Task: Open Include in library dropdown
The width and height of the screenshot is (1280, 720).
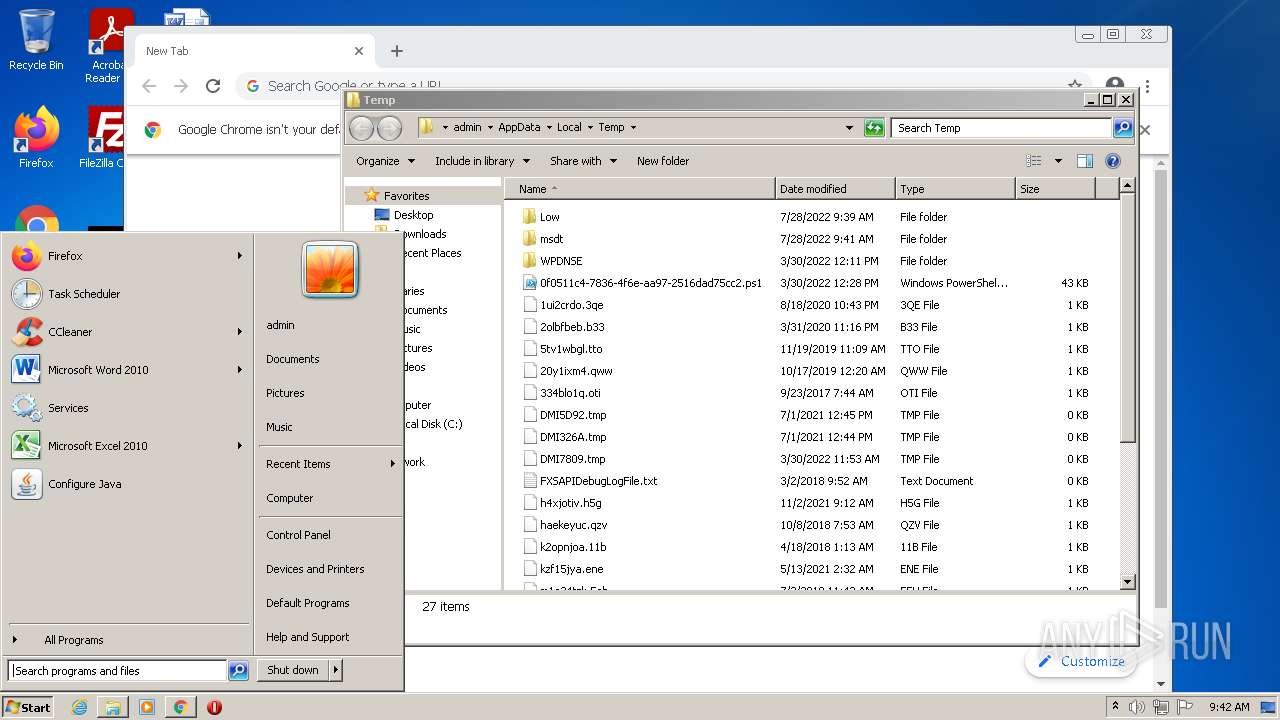Action: coord(482,161)
